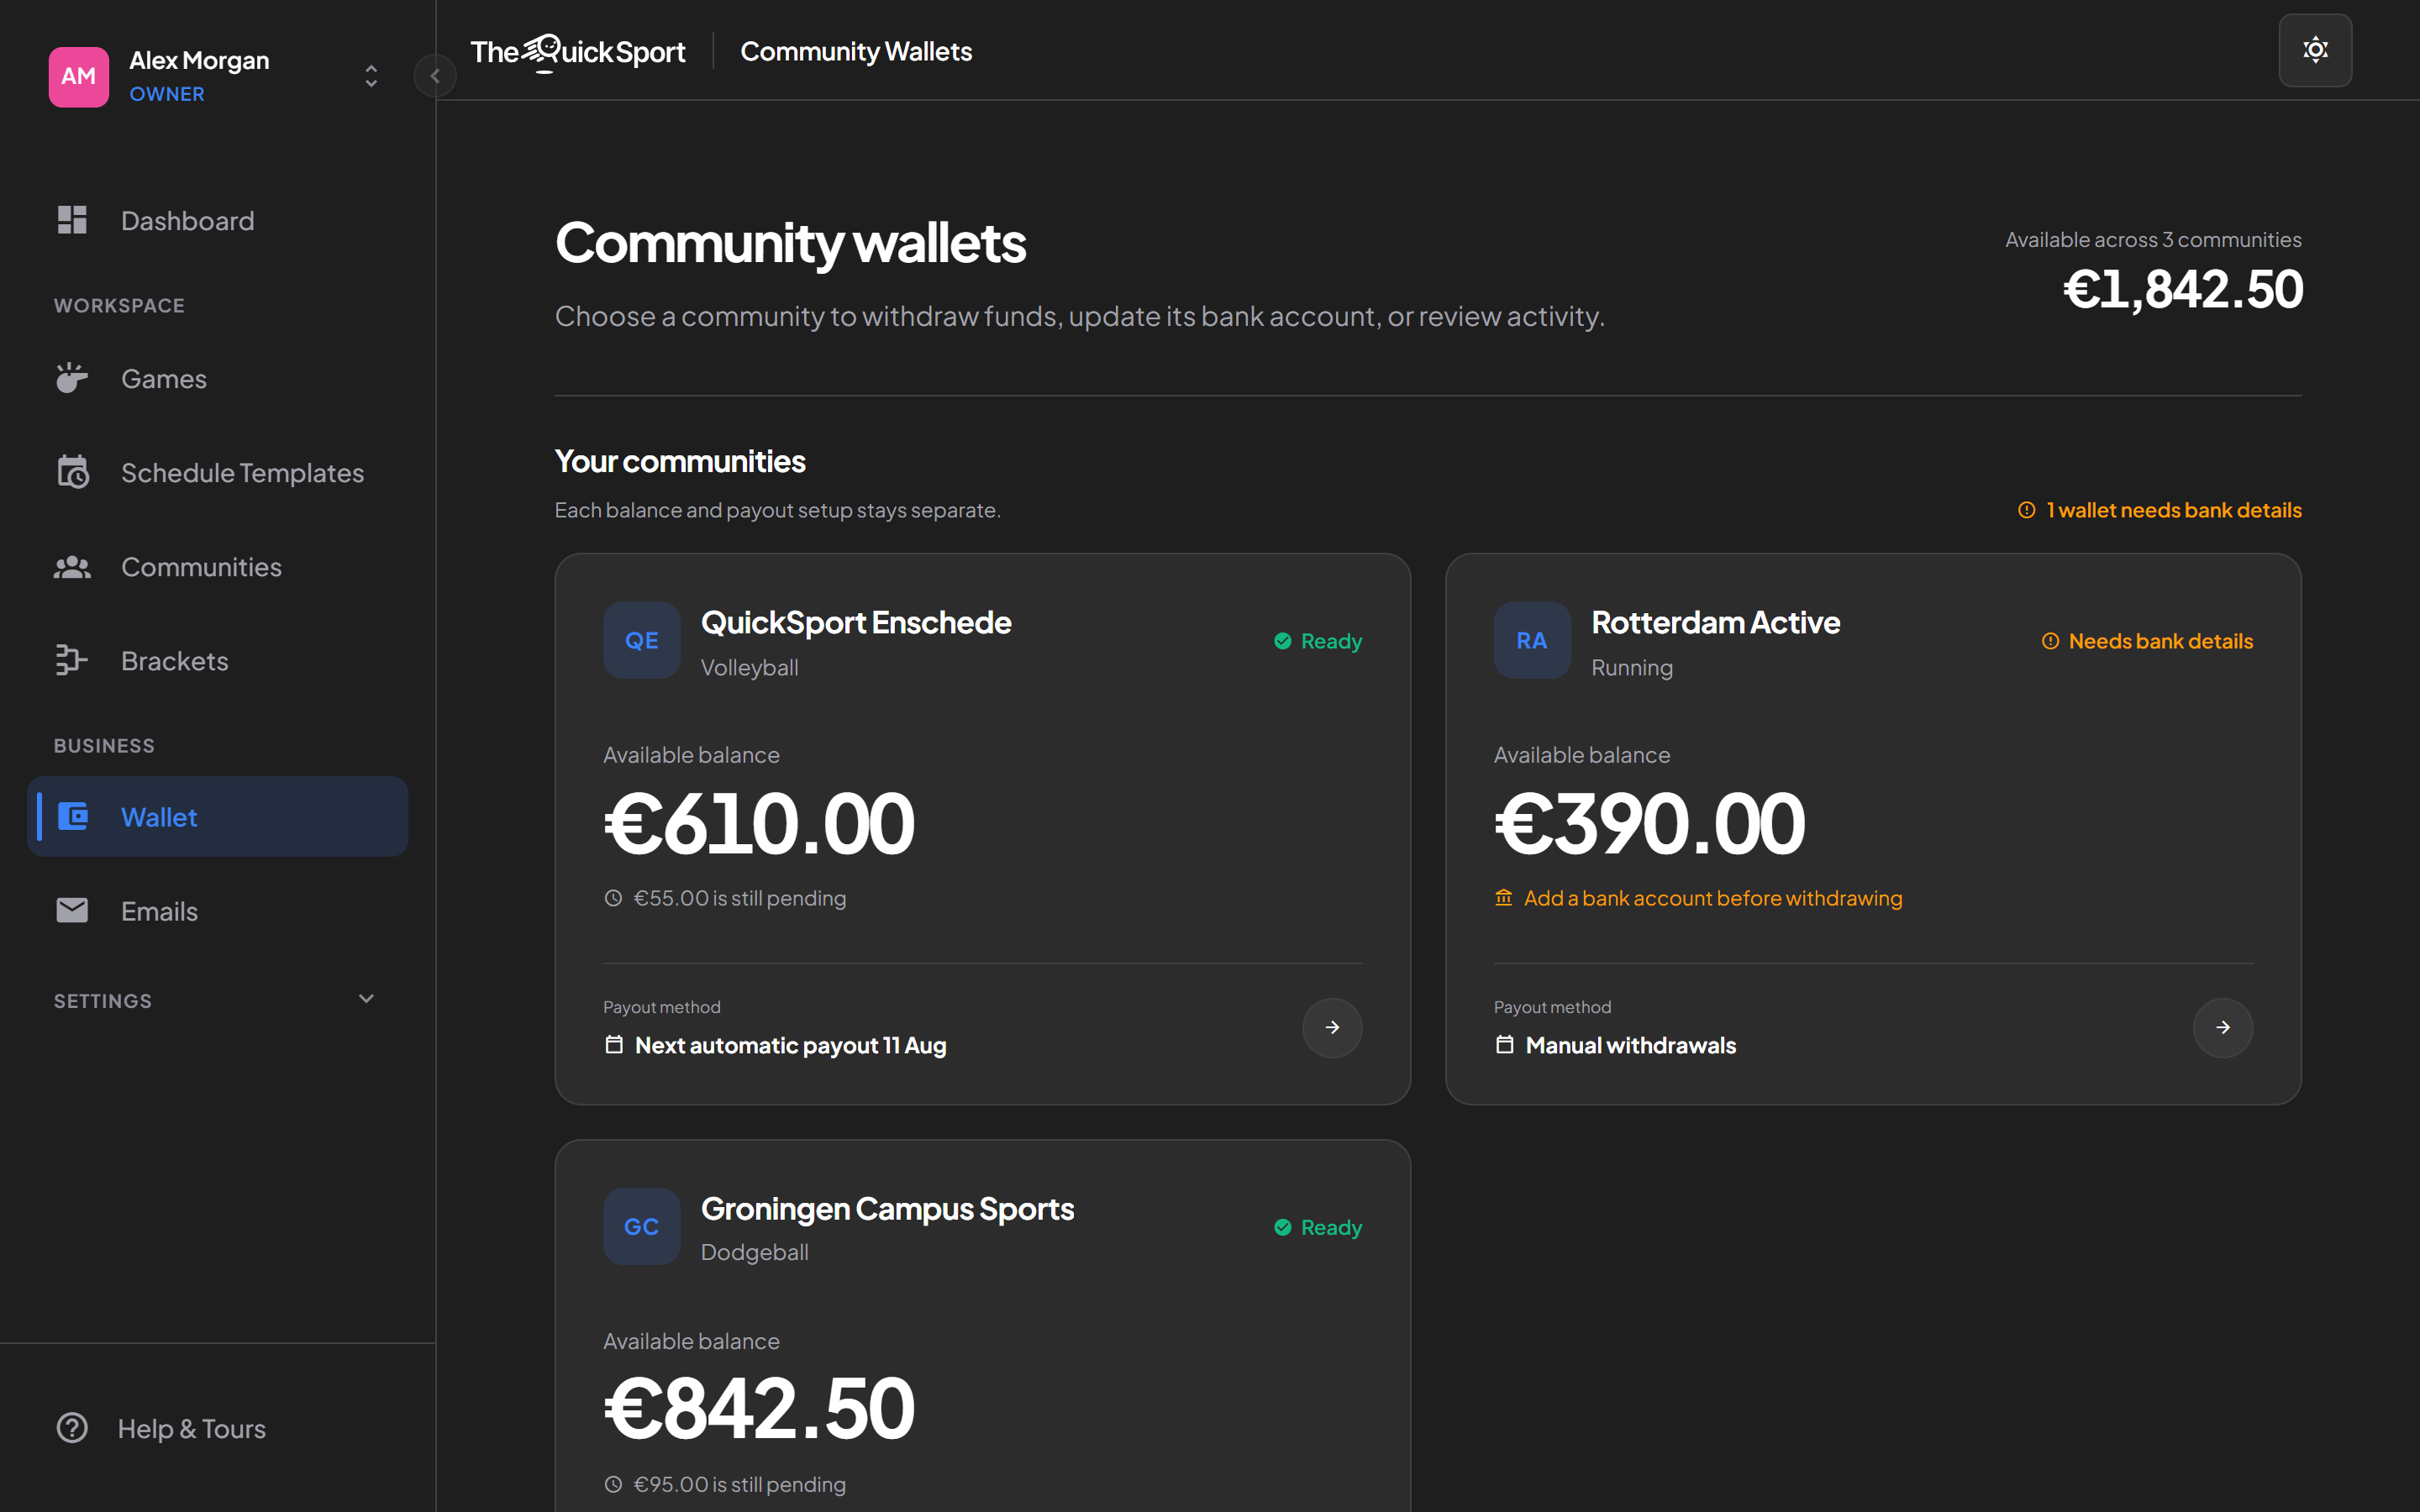The height and width of the screenshot is (1512, 2420).
Task: Click the Games icon in sidebar
Action: tap(72, 378)
